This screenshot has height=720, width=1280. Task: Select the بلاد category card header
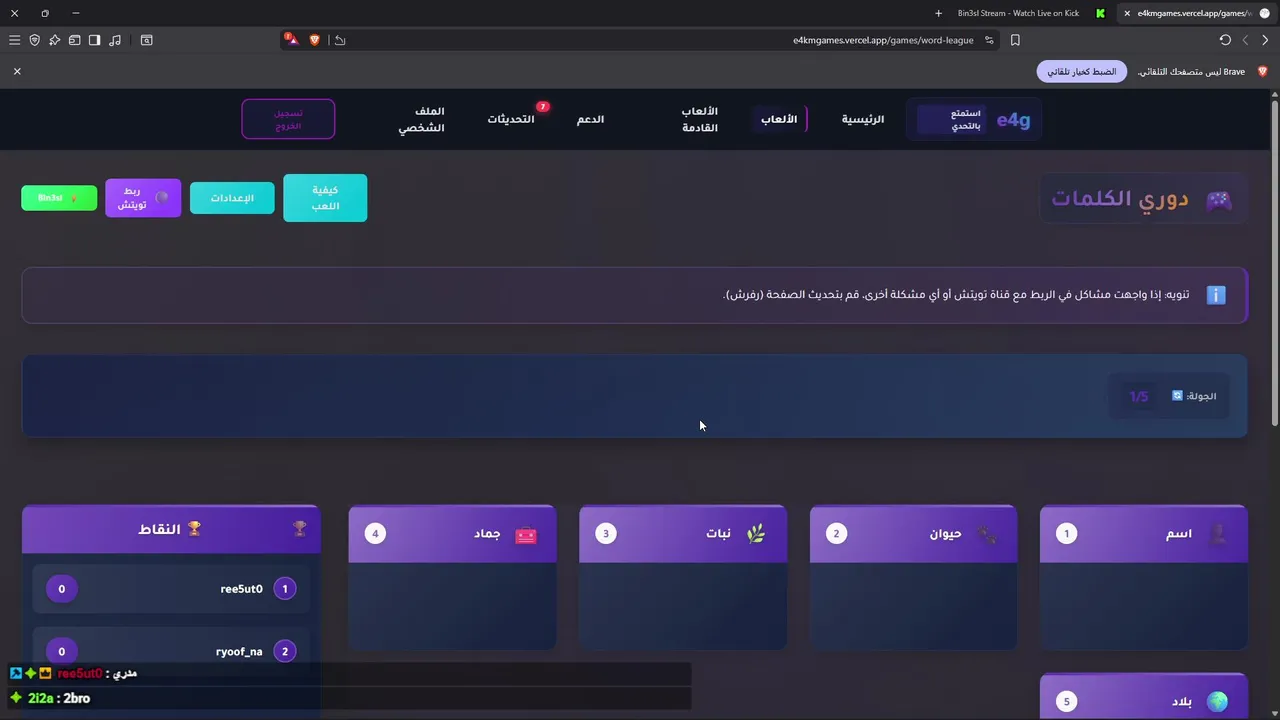tap(1144, 697)
